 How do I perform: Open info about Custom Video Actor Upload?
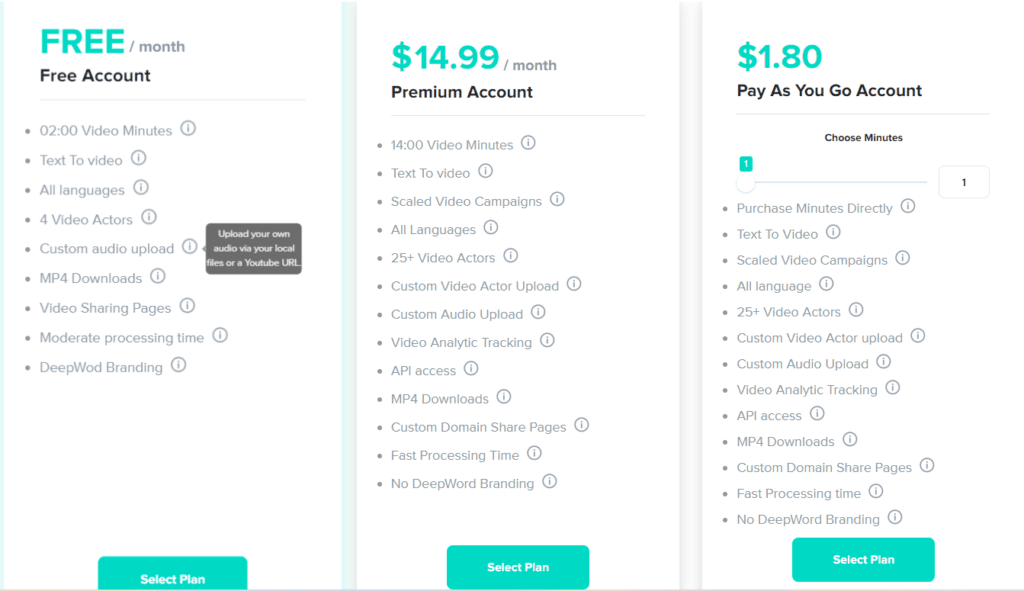point(574,285)
